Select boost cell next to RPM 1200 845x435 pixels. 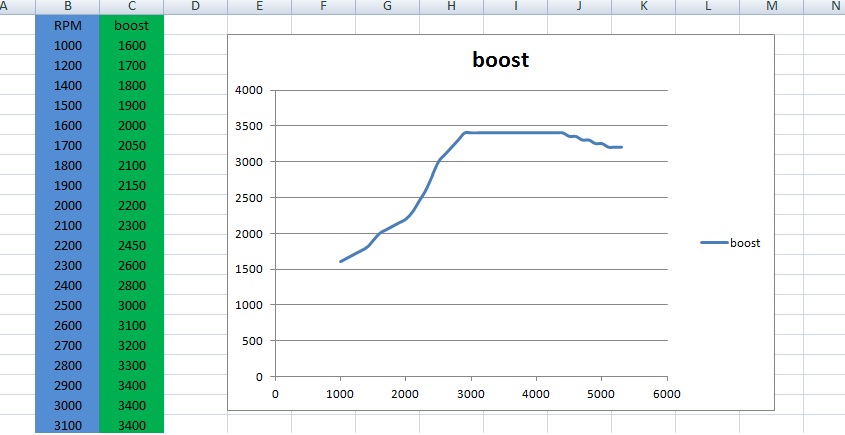click(x=131, y=65)
